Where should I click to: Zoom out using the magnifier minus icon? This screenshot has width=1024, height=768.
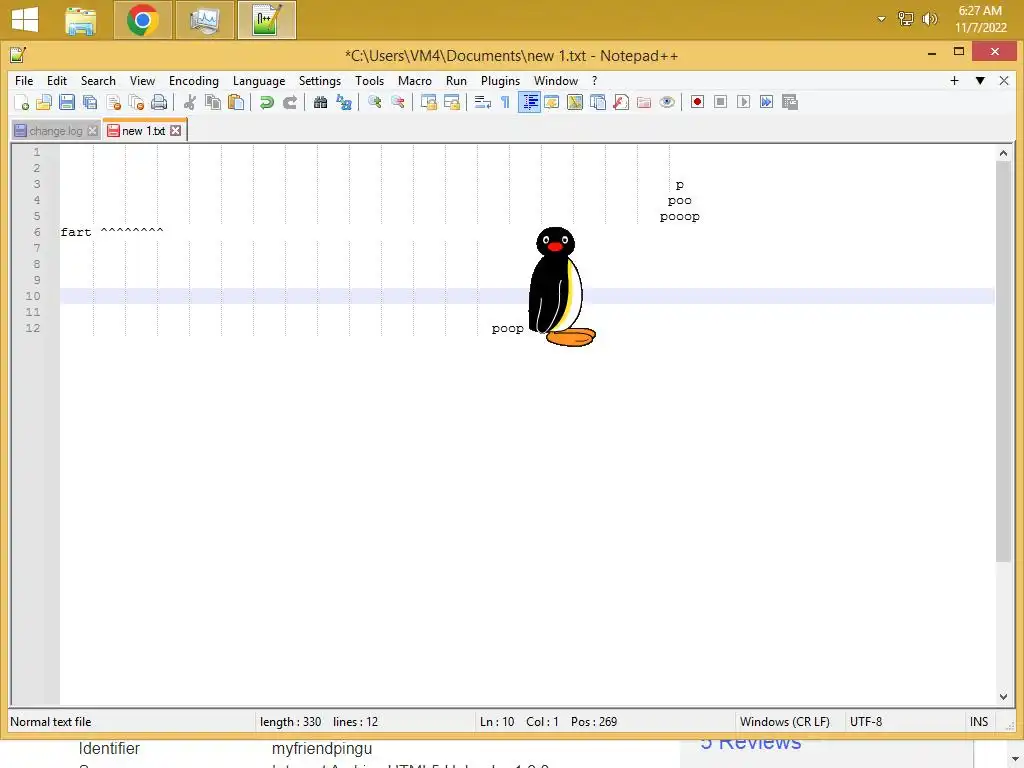[x=397, y=102]
